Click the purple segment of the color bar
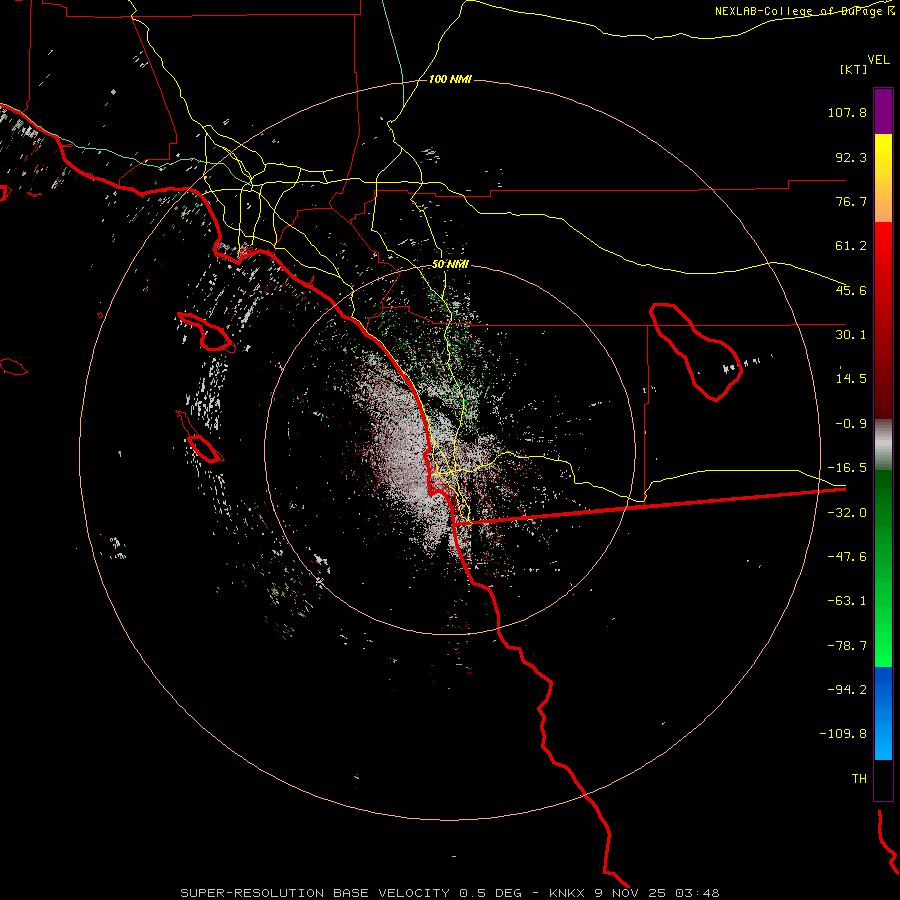Screen dimensions: 900x900 (x=883, y=111)
